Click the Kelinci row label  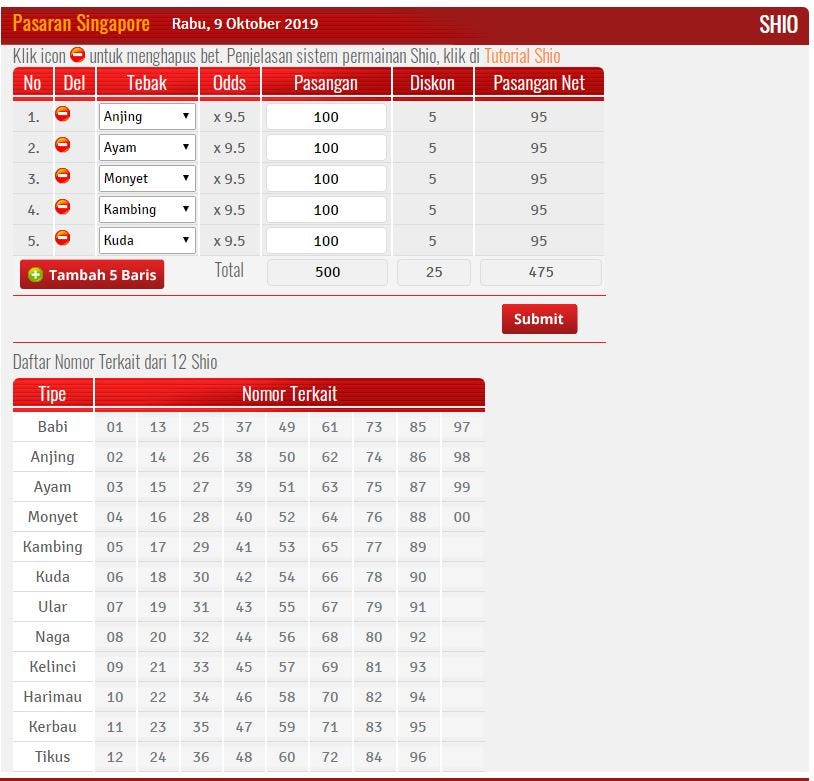(52, 667)
